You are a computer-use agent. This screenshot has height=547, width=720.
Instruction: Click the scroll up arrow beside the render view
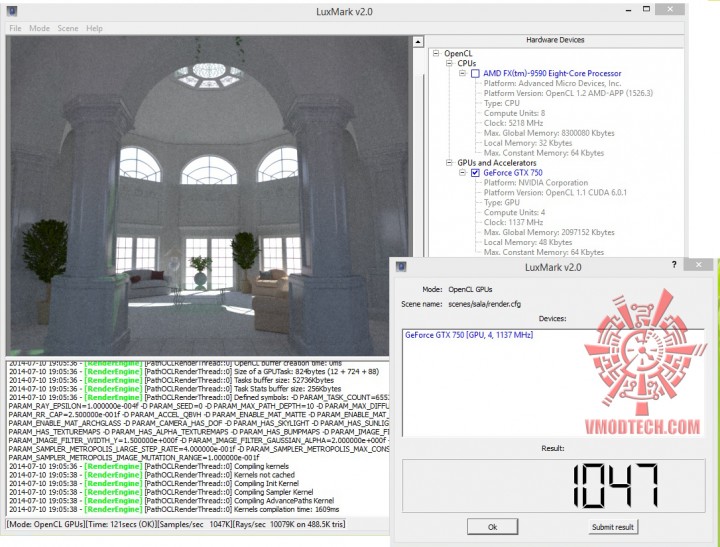pyautogui.click(x=418, y=42)
